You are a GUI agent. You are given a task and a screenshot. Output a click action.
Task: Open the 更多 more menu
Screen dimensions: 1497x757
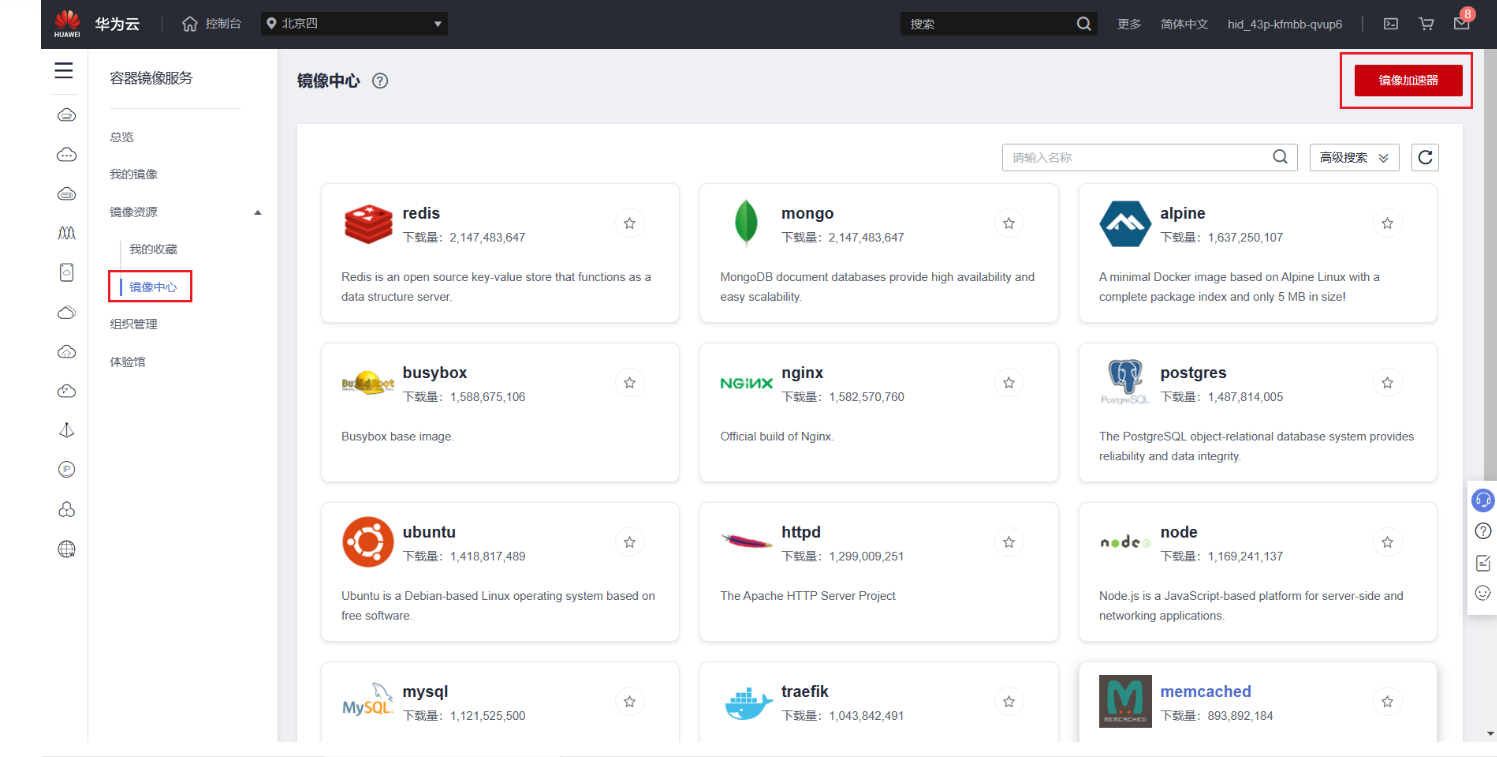1129,24
